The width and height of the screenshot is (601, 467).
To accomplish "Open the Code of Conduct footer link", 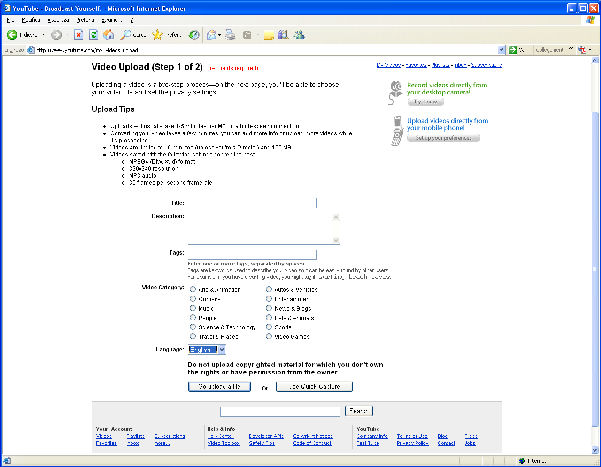I will click(312, 443).
